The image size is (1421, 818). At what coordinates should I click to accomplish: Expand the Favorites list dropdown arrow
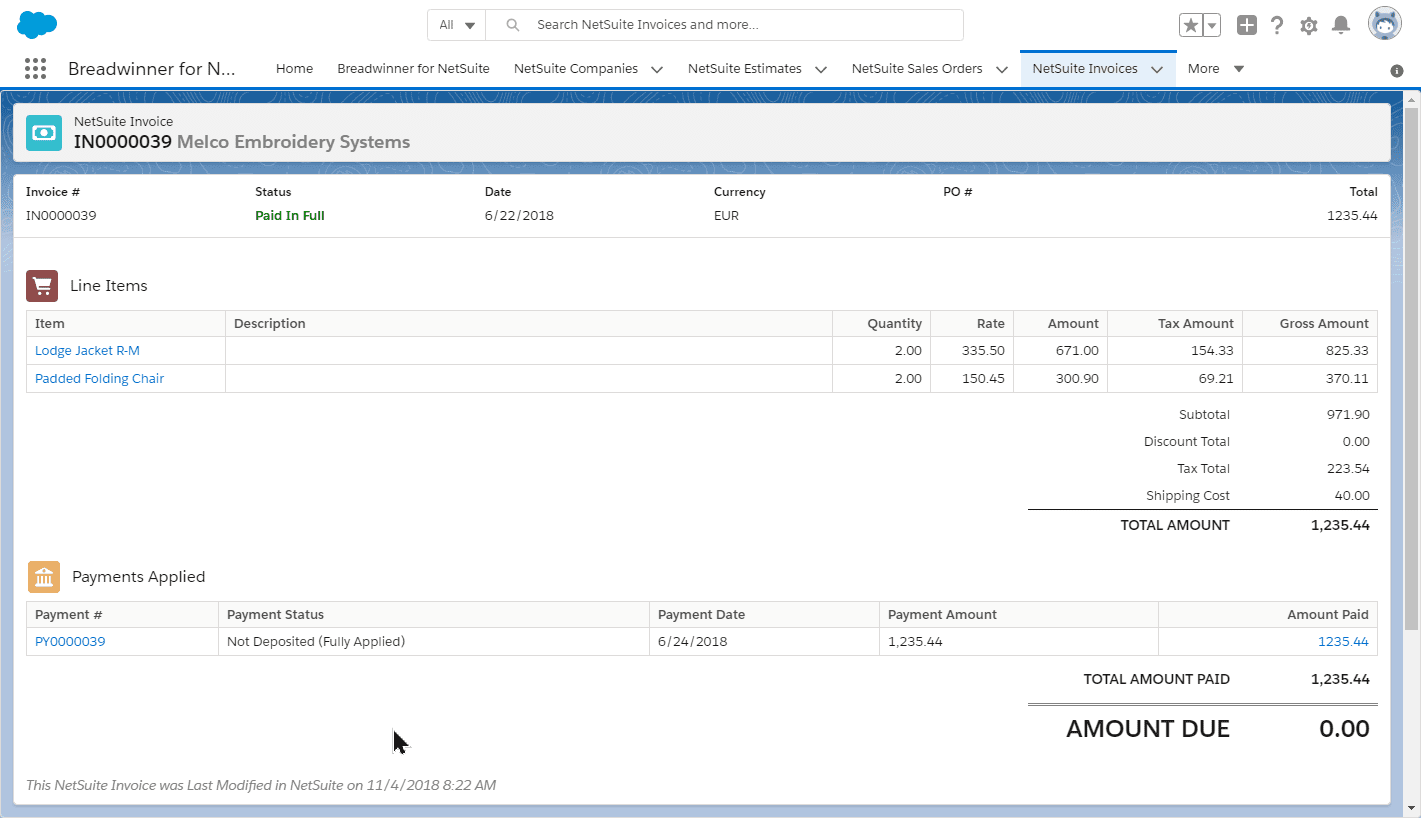(x=1212, y=26)
